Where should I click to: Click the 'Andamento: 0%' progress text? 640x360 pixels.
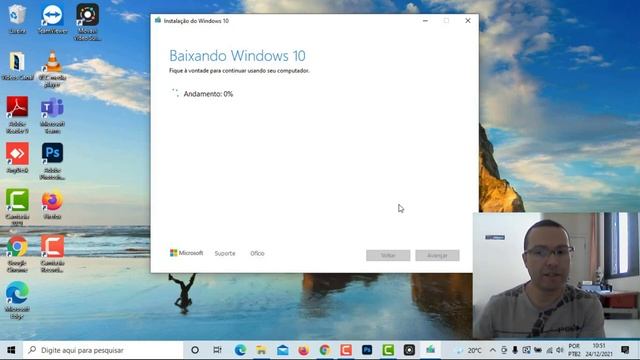click(208, 94)
